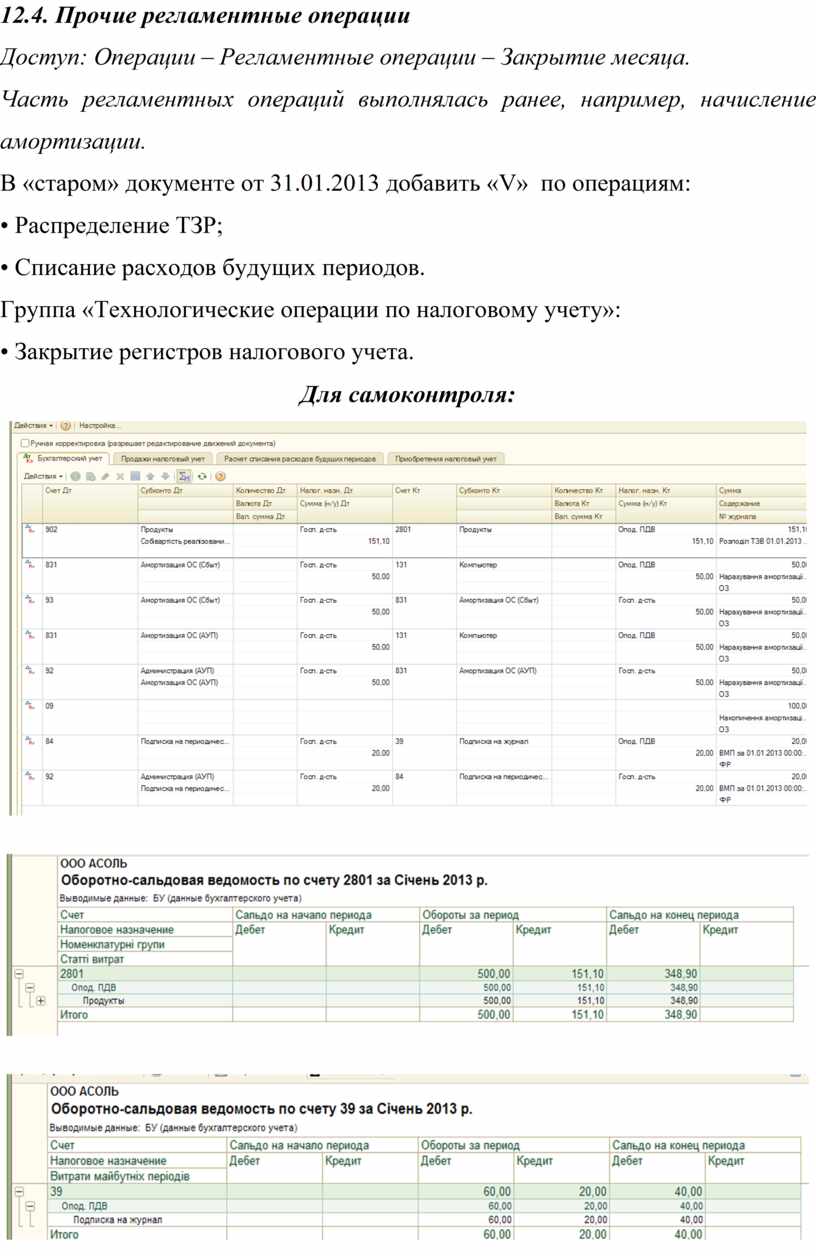
Task: Click the Субконто Кт column header
Action: pyautogui.click(x=503, y=490)
